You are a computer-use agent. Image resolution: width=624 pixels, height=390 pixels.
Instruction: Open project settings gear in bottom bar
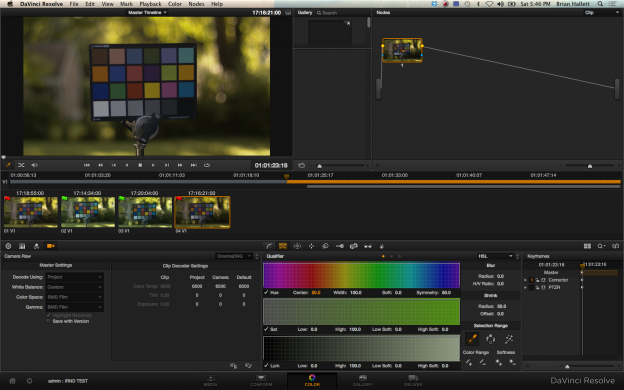[29, 381]
